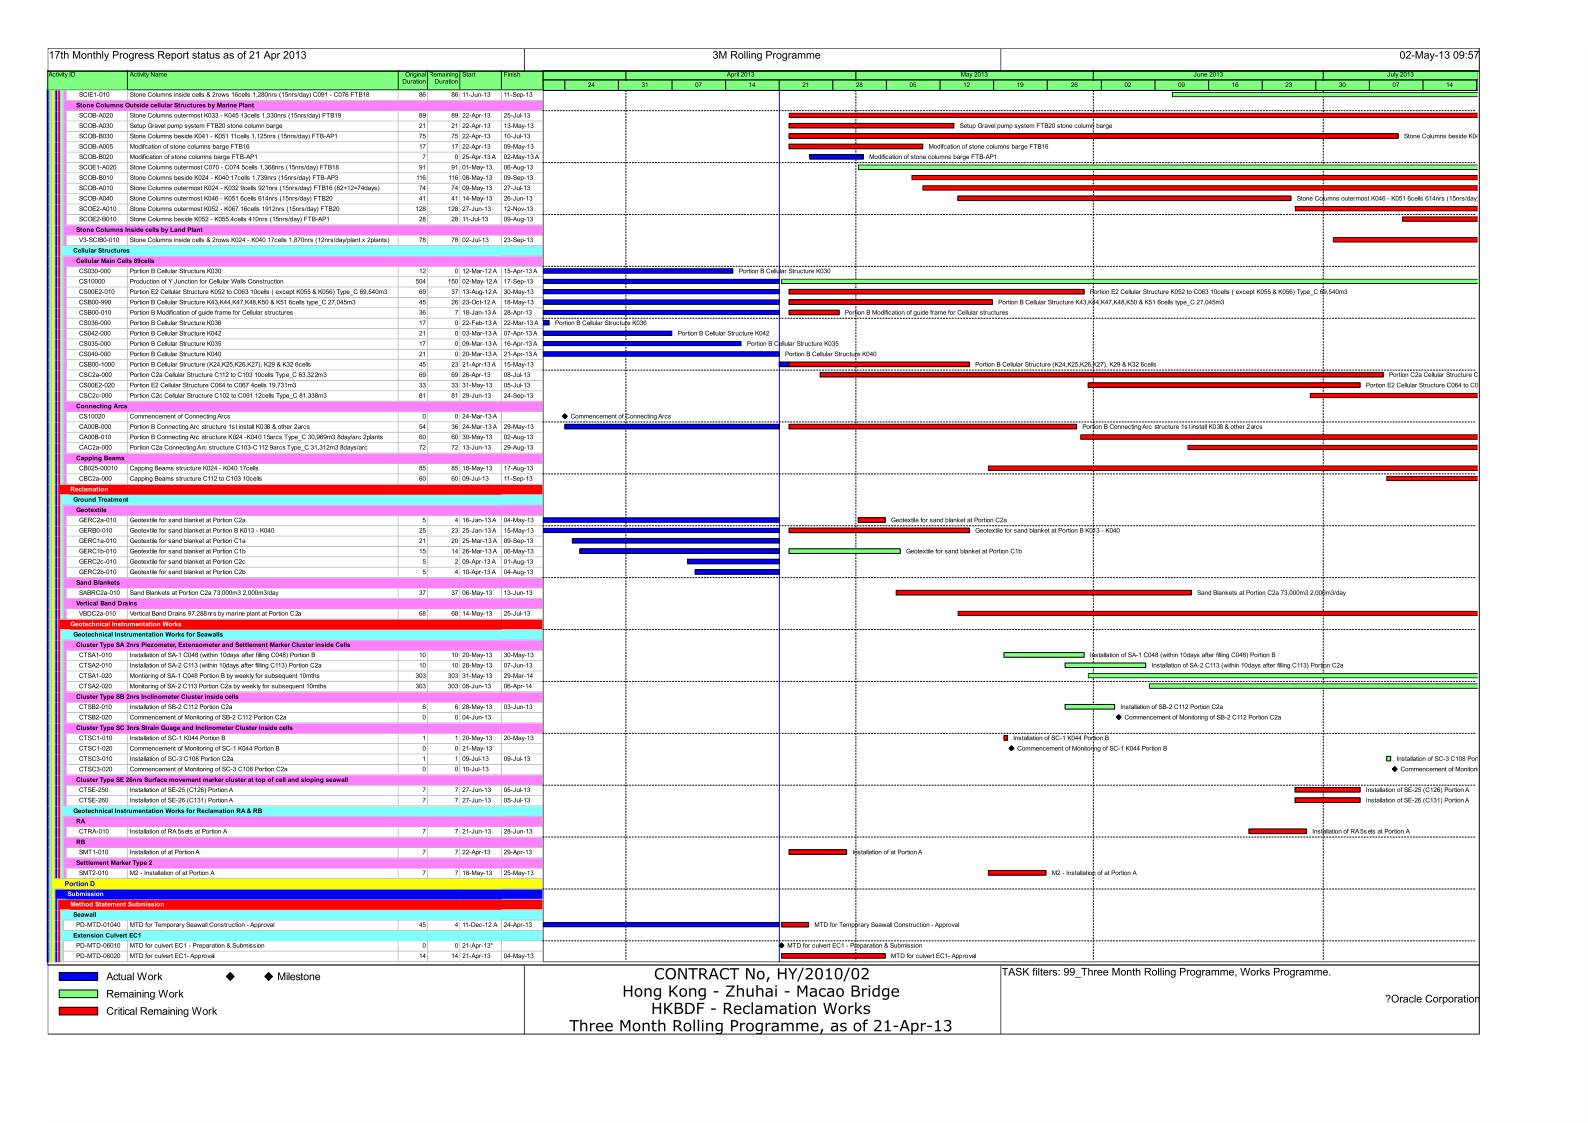Click the green bar for Installation of SB-2 C112
This screenshot has width=1588, height=1123.
[x=1089, y=707]
